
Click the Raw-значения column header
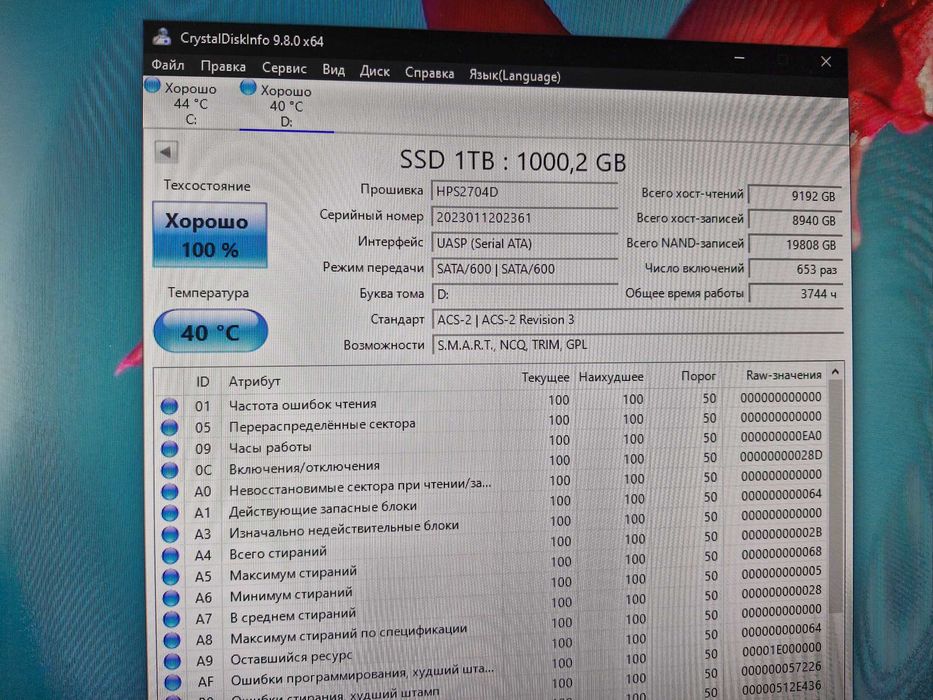[784, 376]
